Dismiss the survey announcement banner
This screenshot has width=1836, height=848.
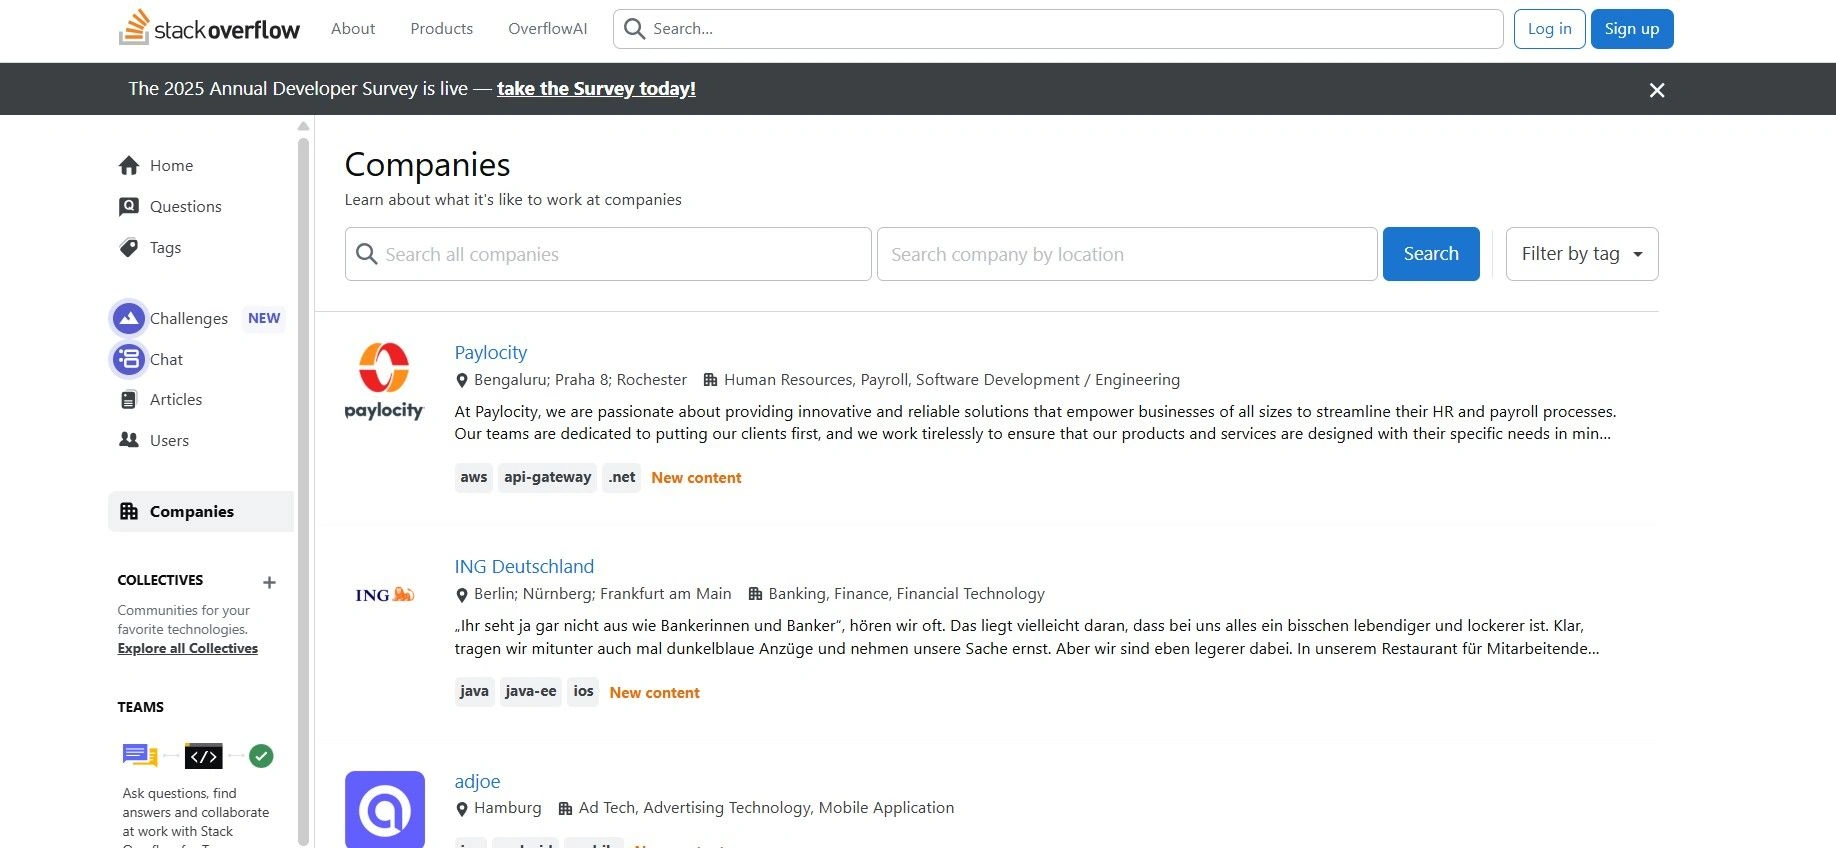pos(1657,89)
